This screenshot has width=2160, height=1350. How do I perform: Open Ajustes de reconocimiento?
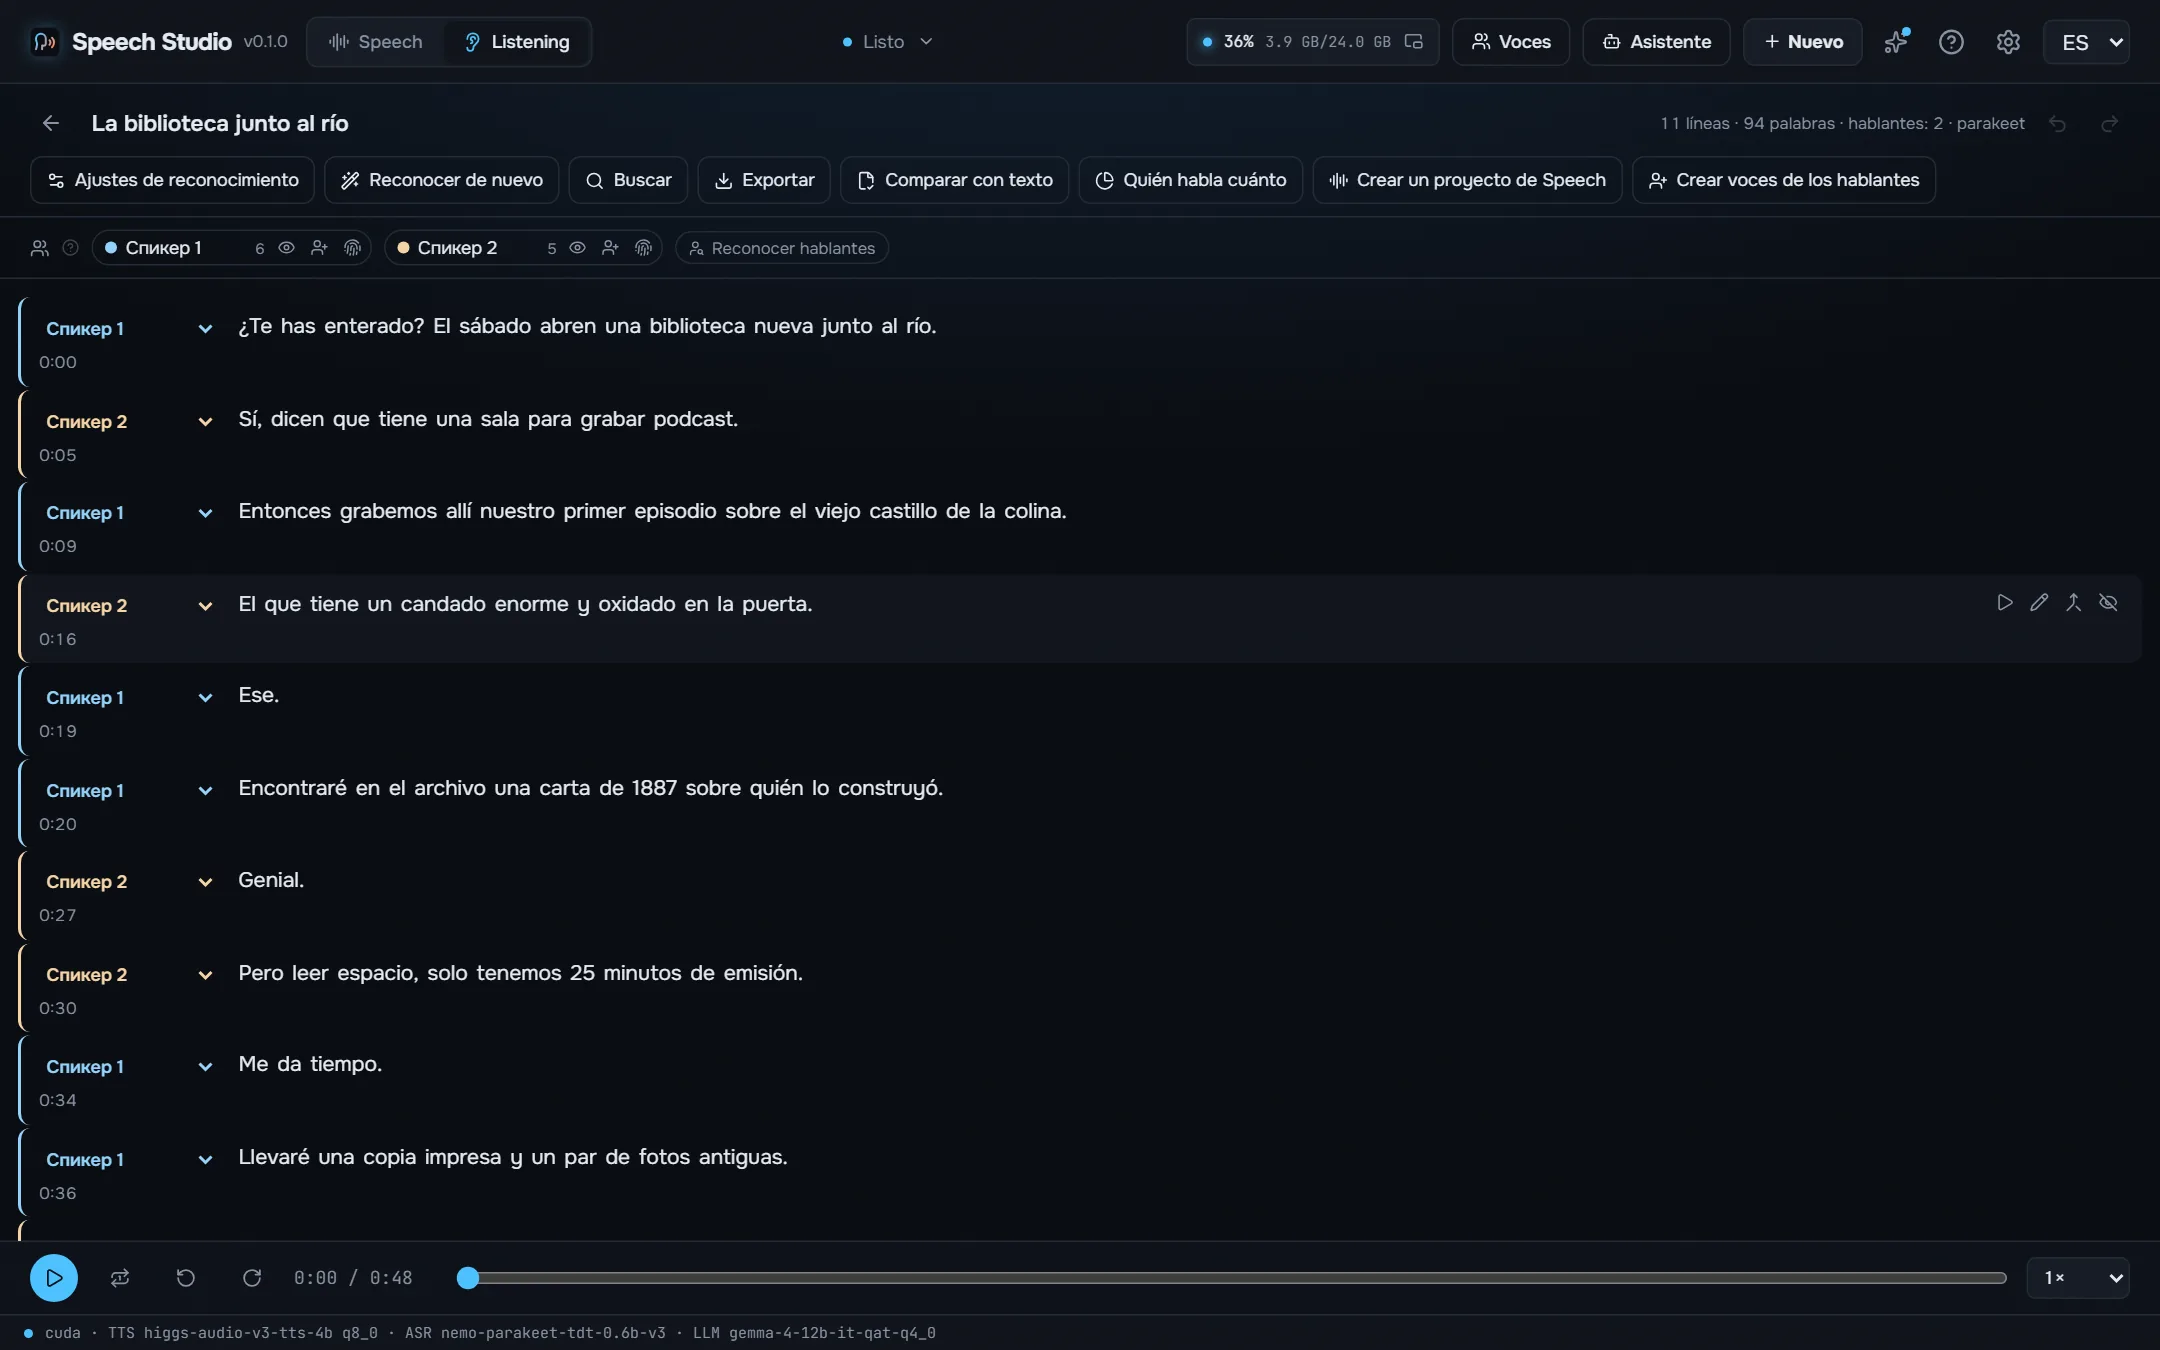coord(173,180)
